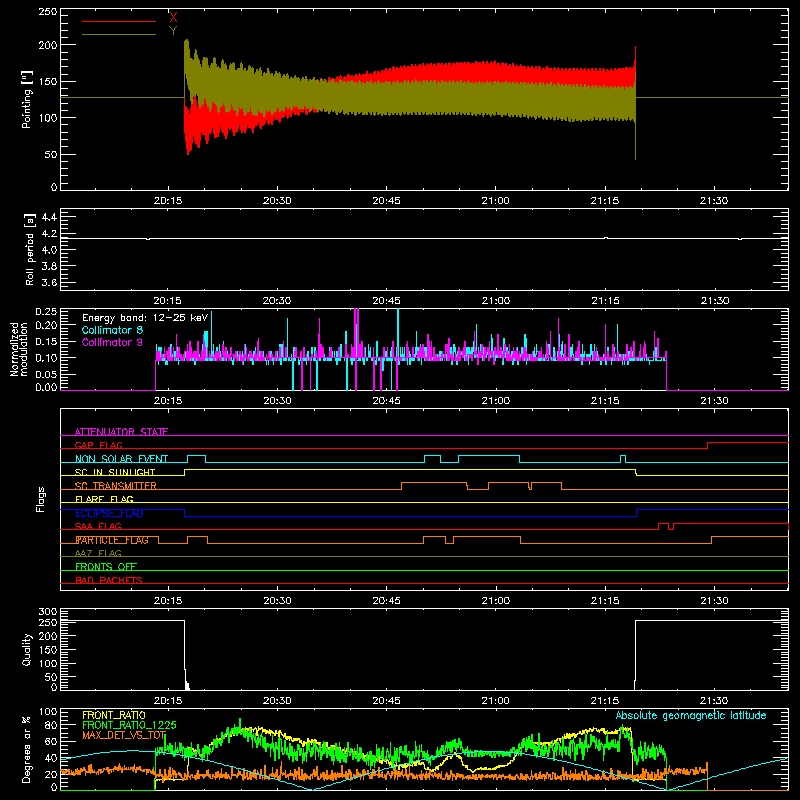Image resolution: width=800 pixels, height=800 pixels.
Task: Select the BAD_PACKETS label
Action: point(109,580)
